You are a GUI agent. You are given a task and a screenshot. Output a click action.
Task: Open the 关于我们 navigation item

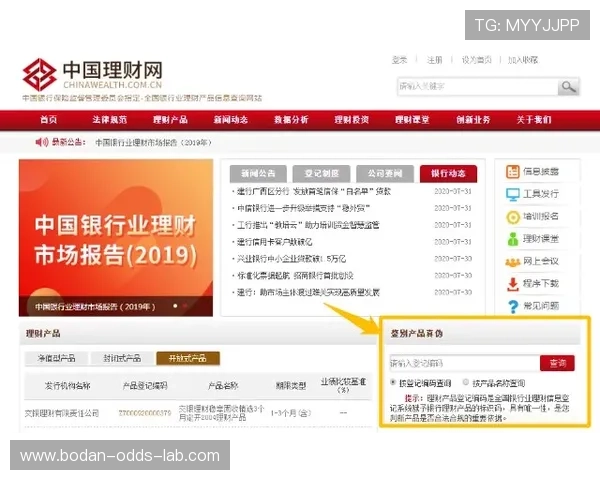[x=534, y=120]
